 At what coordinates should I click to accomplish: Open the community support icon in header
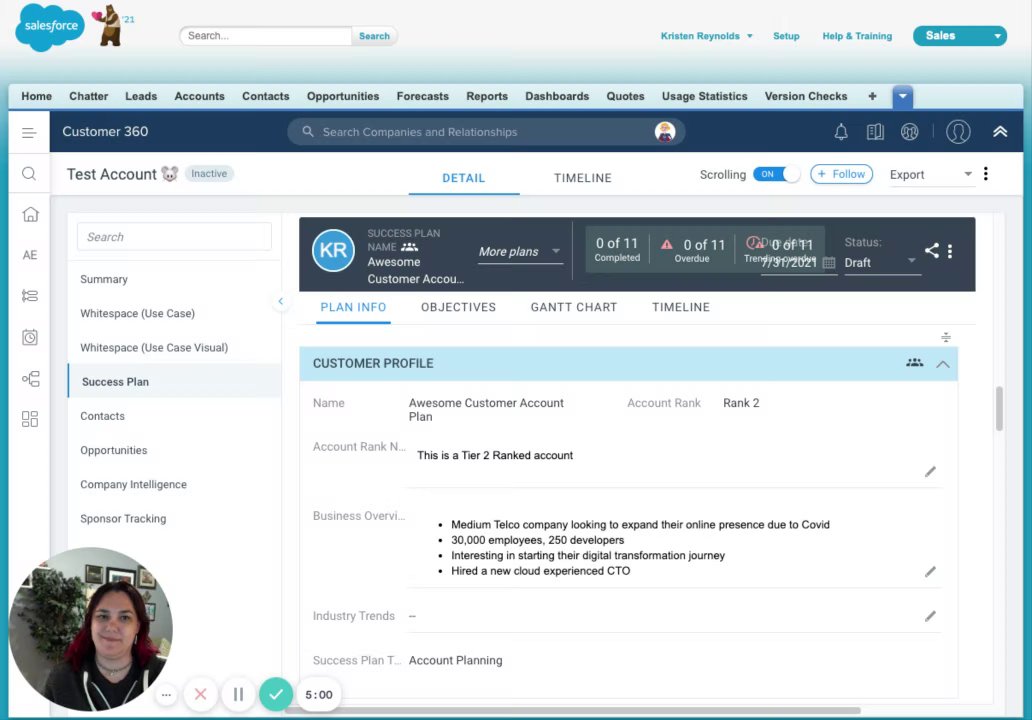[x=910, y=132]
